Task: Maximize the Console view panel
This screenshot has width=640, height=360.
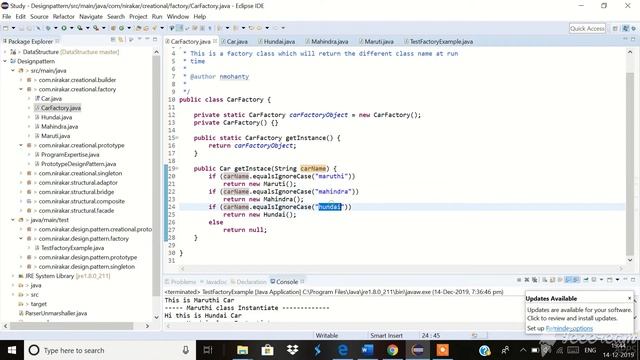Action: click(x=633, y=280)
